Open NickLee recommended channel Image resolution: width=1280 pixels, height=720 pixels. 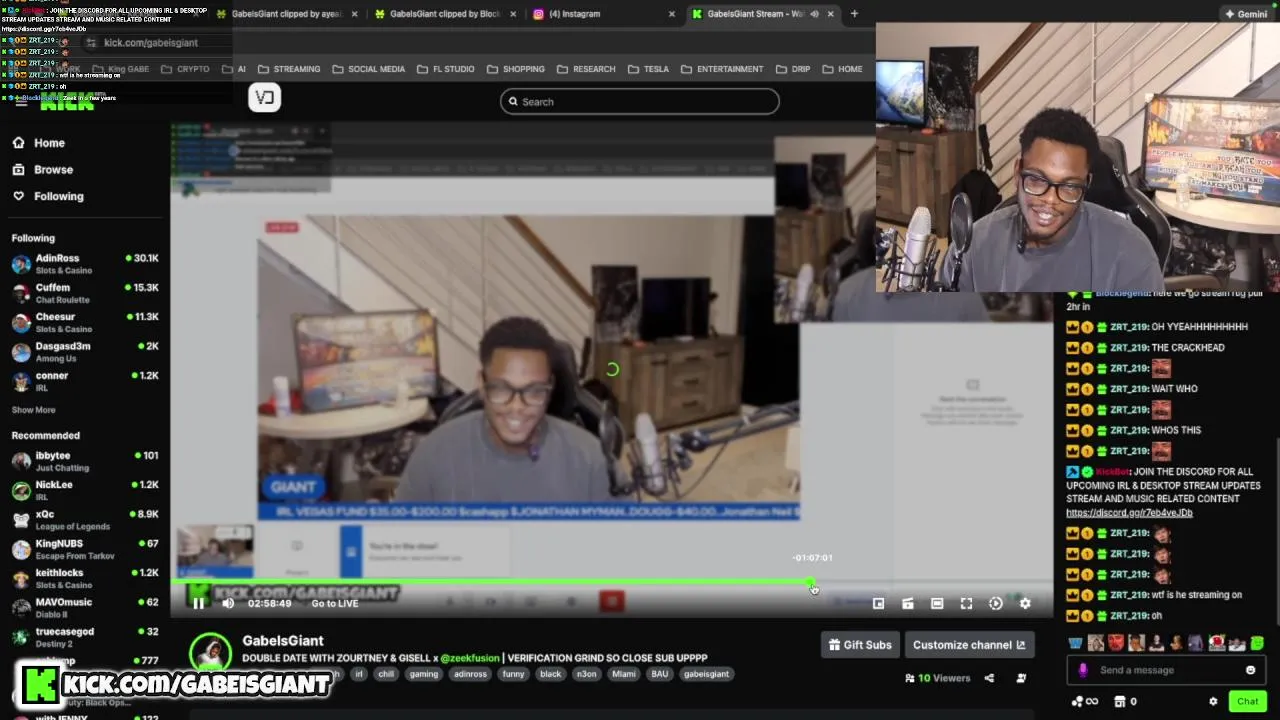(85, 490)
